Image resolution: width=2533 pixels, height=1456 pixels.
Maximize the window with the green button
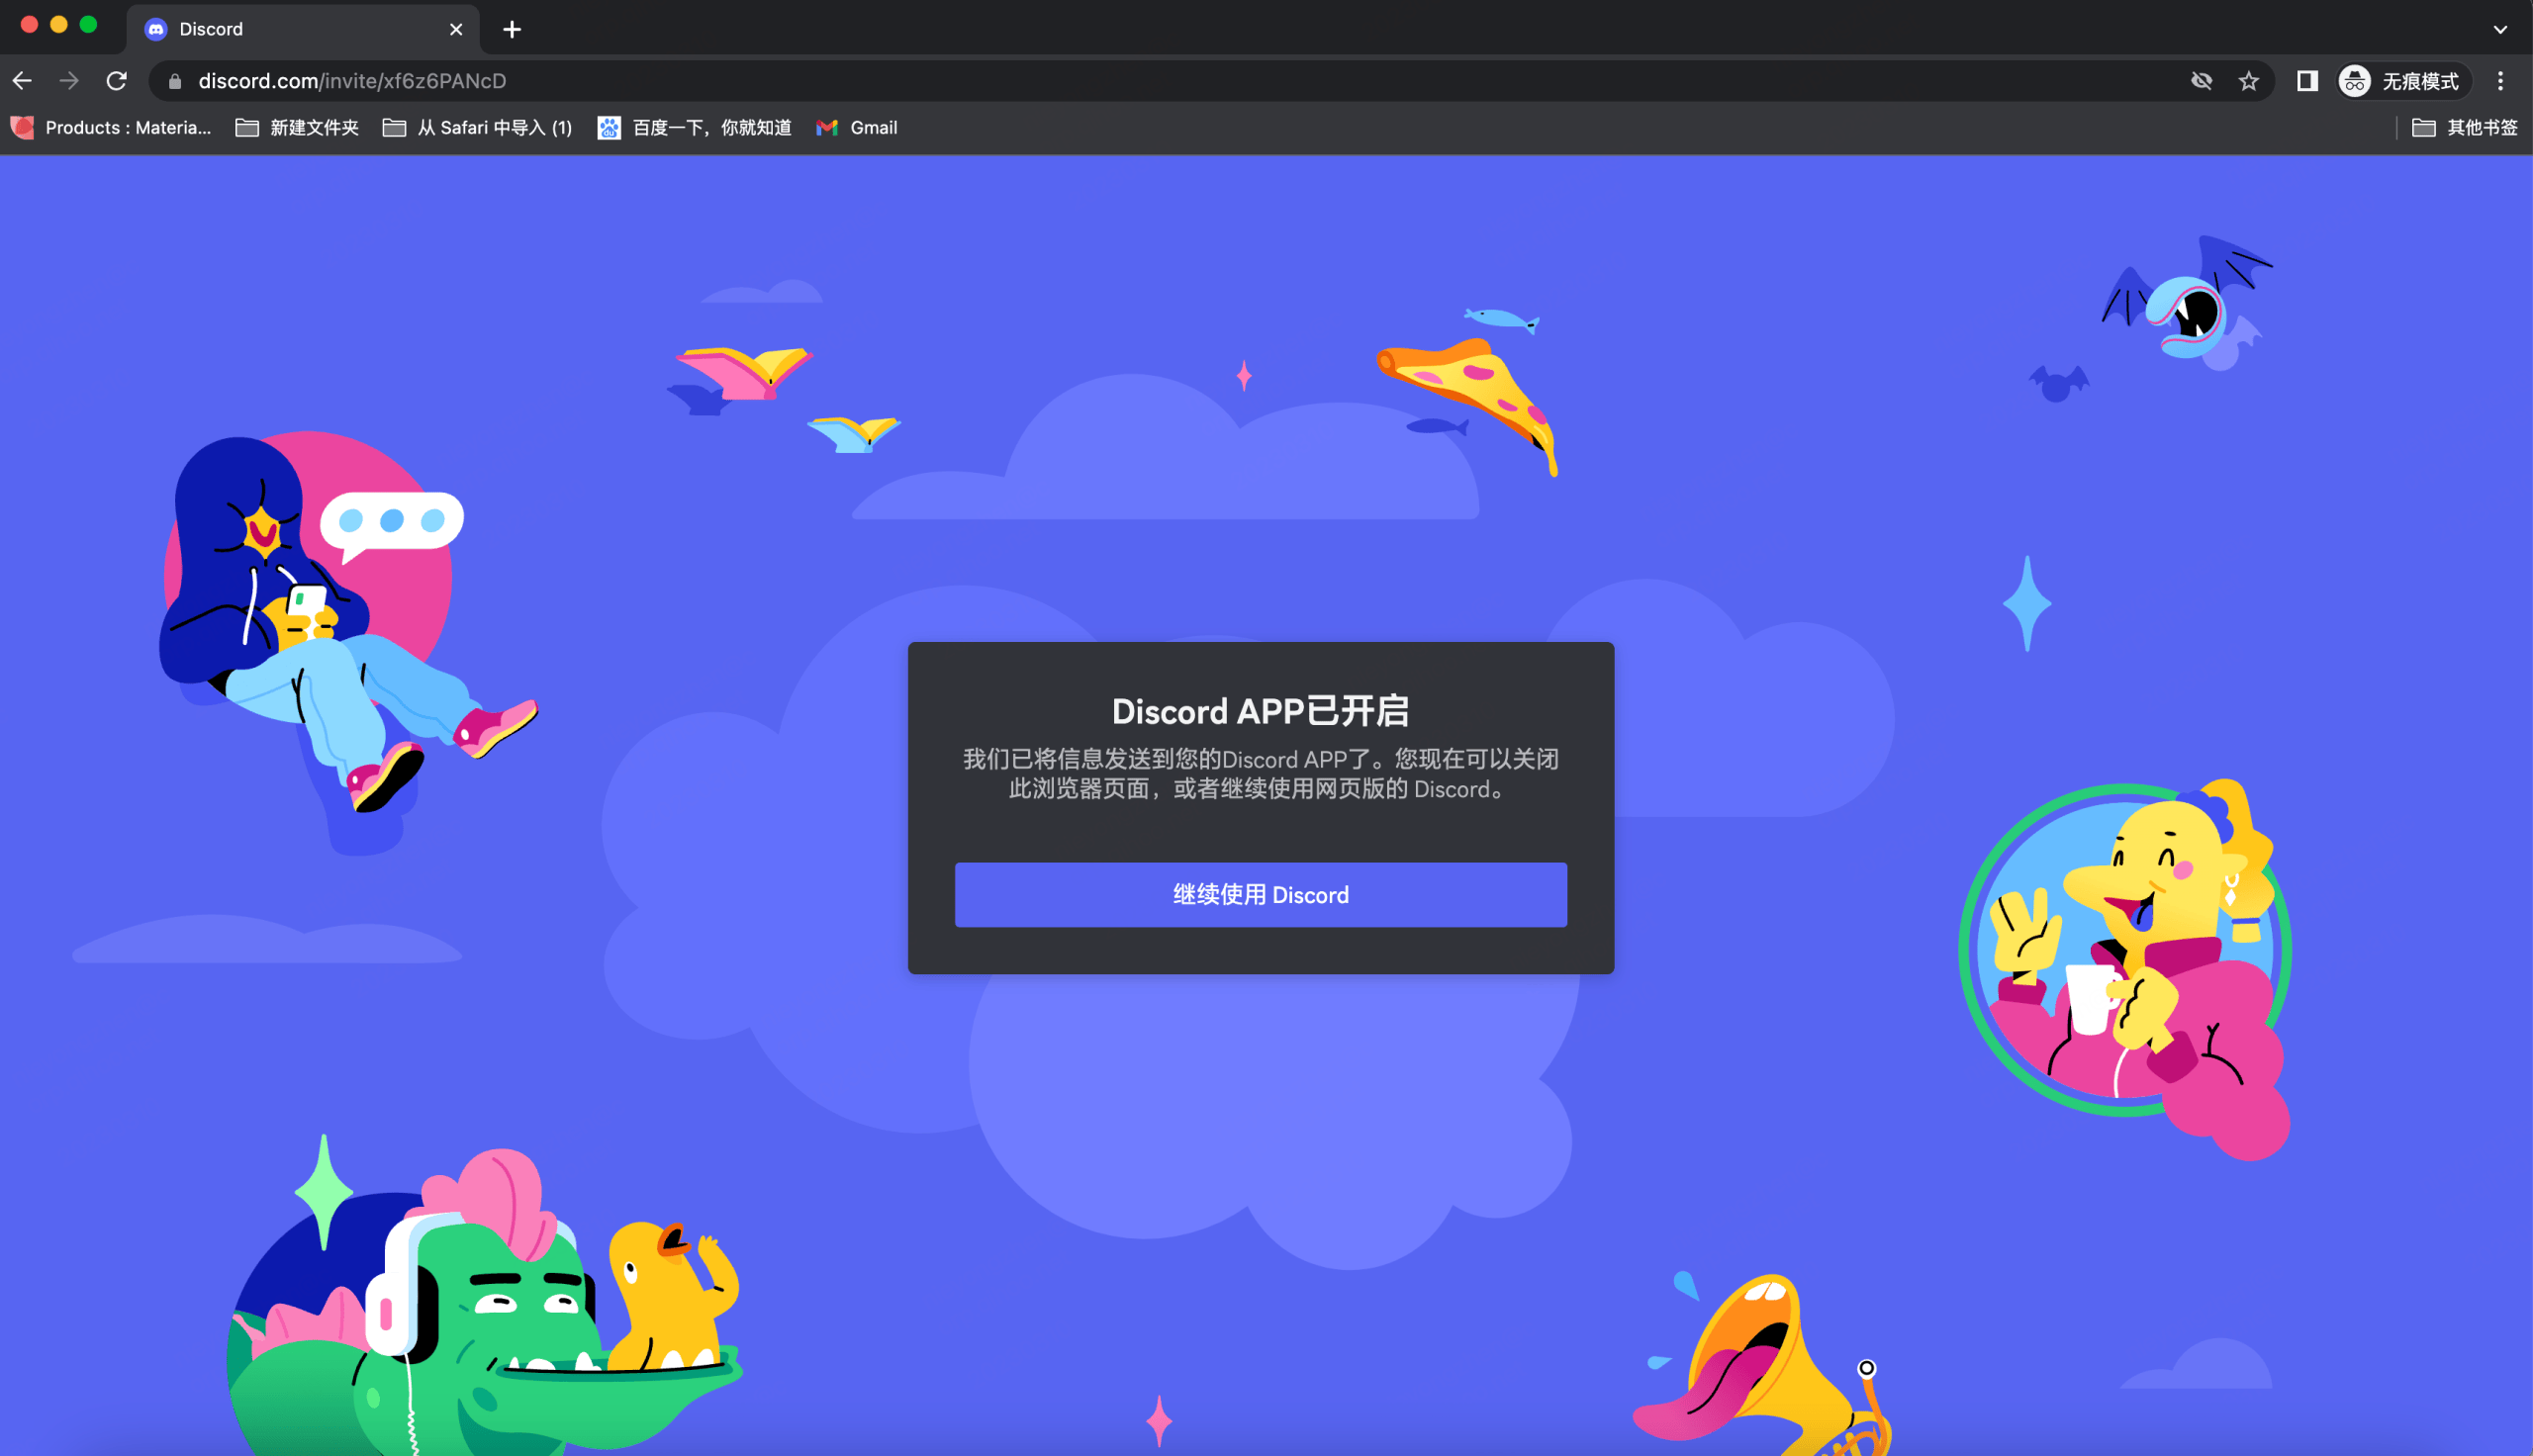(x=88, y=25)
